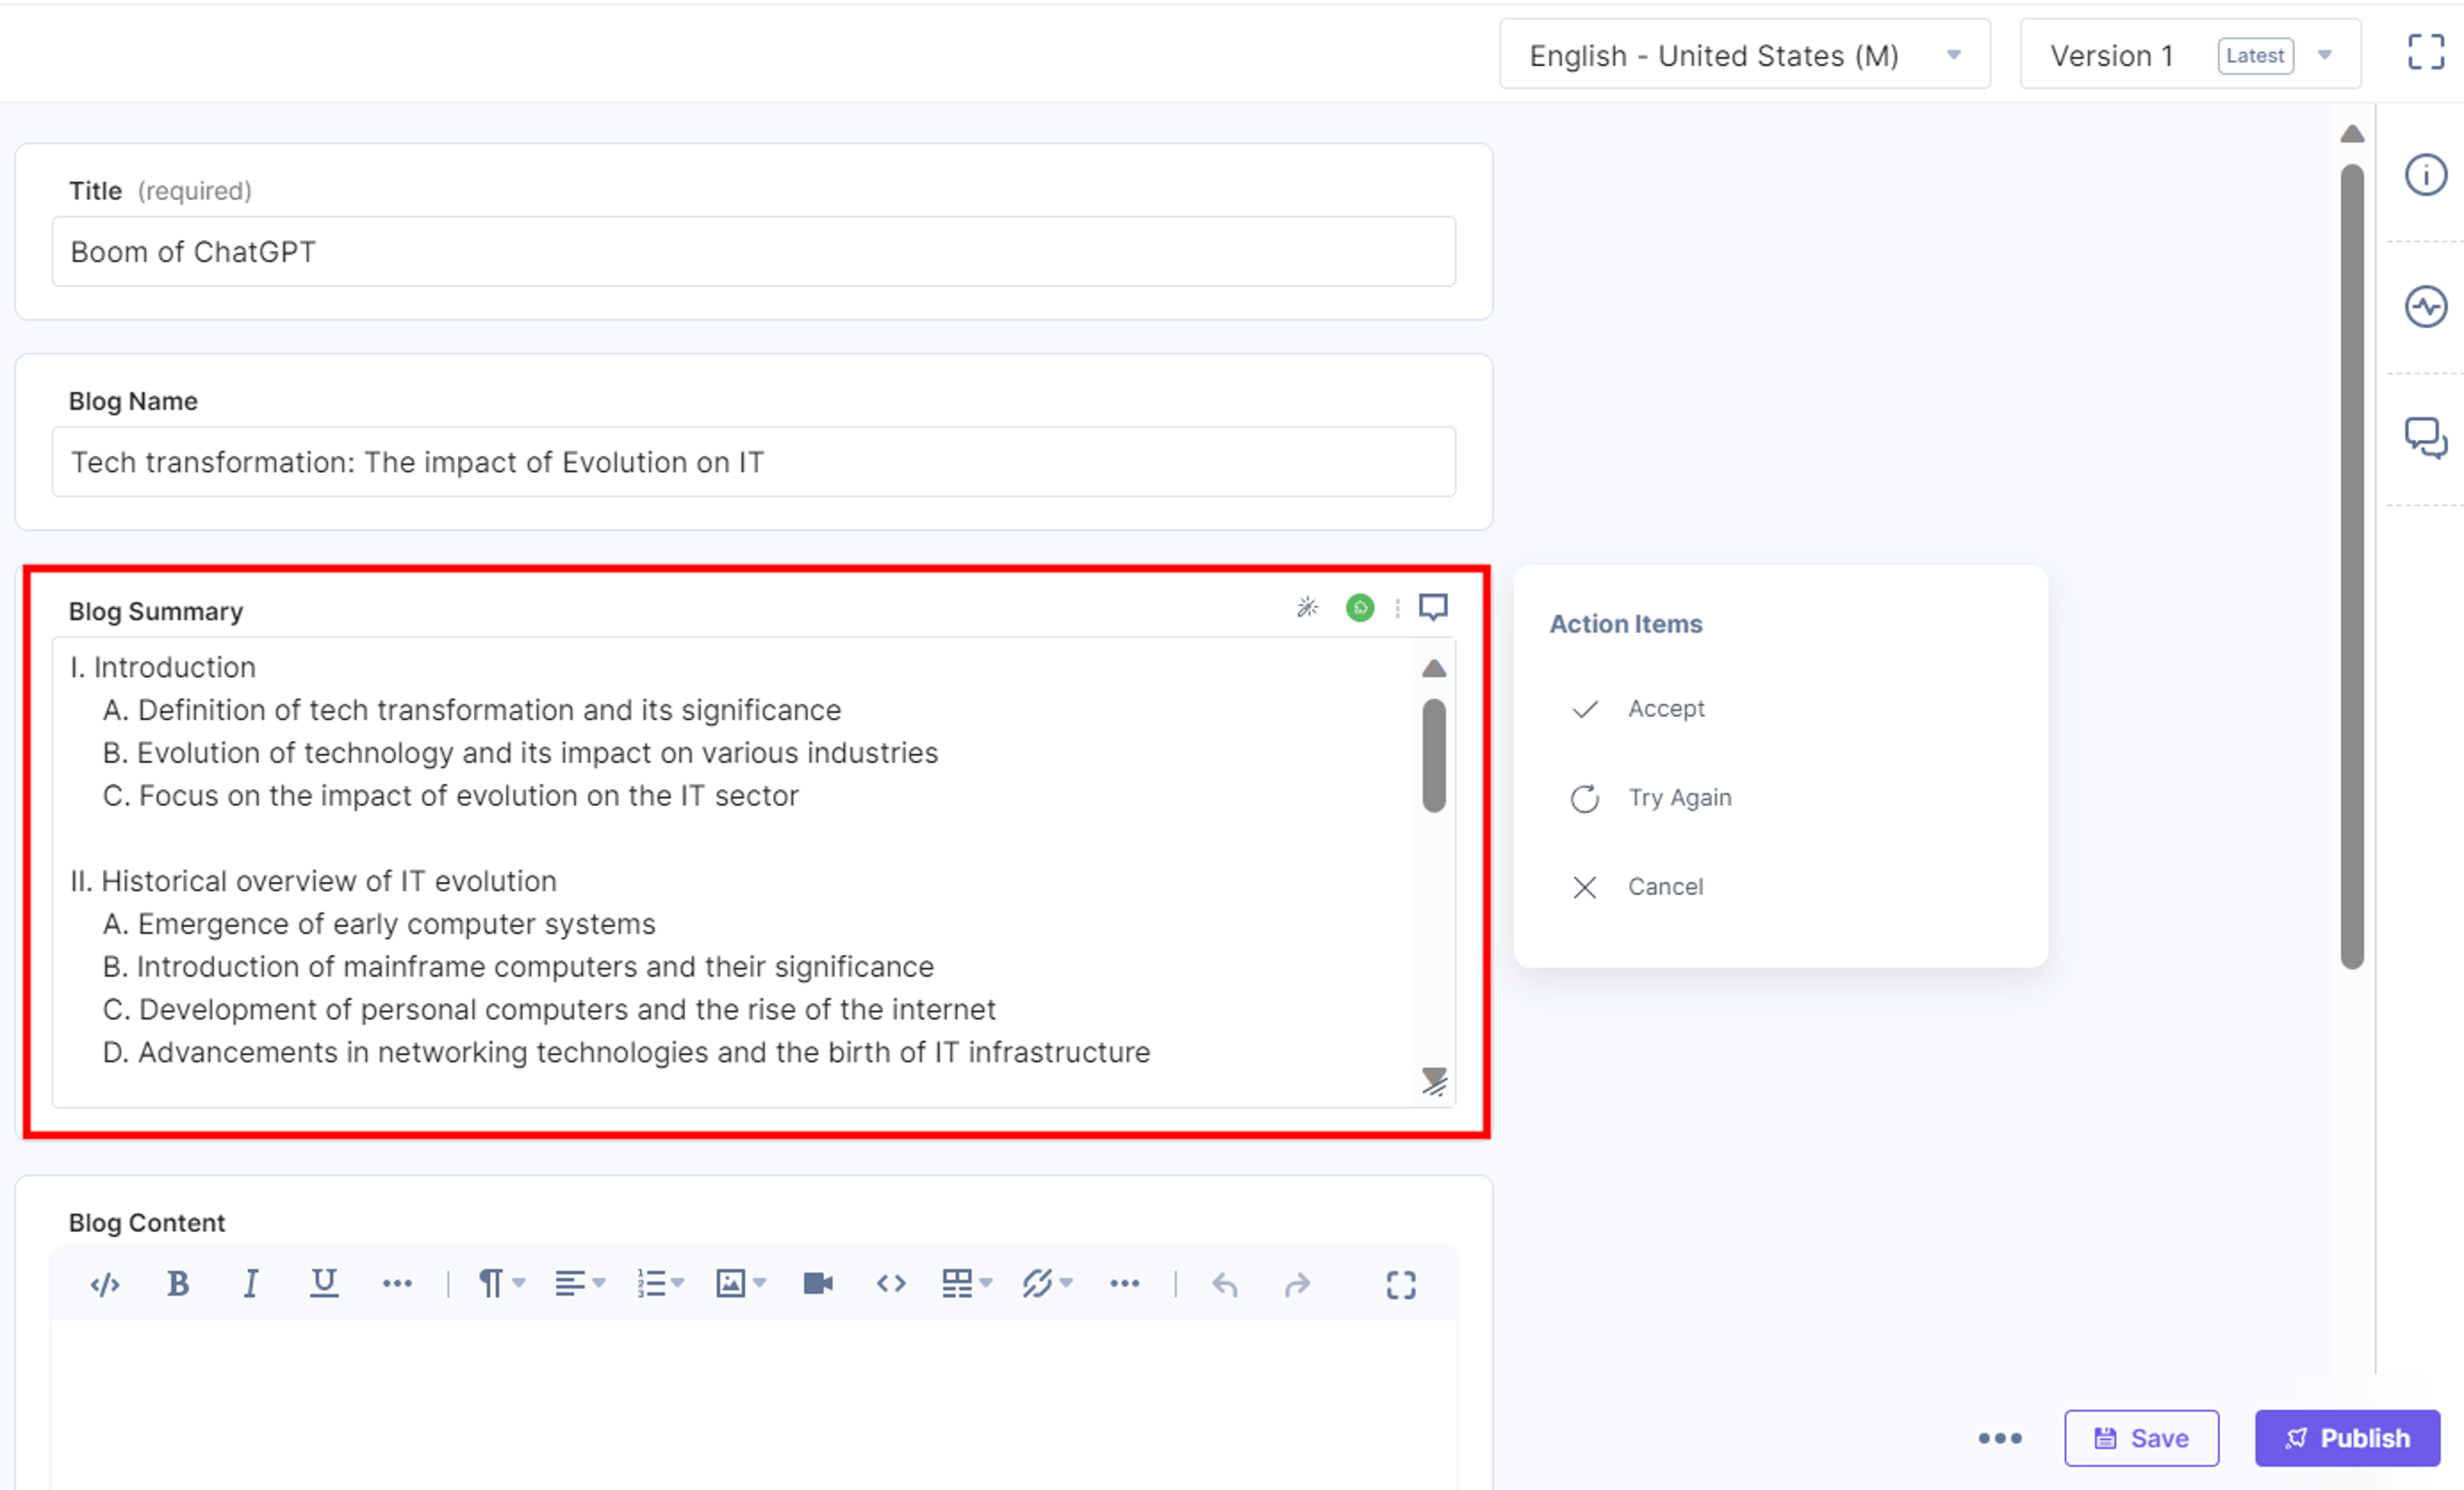Click the Publish button
This screenshot has width=2464, height=1490.
pos(2347,1438)
